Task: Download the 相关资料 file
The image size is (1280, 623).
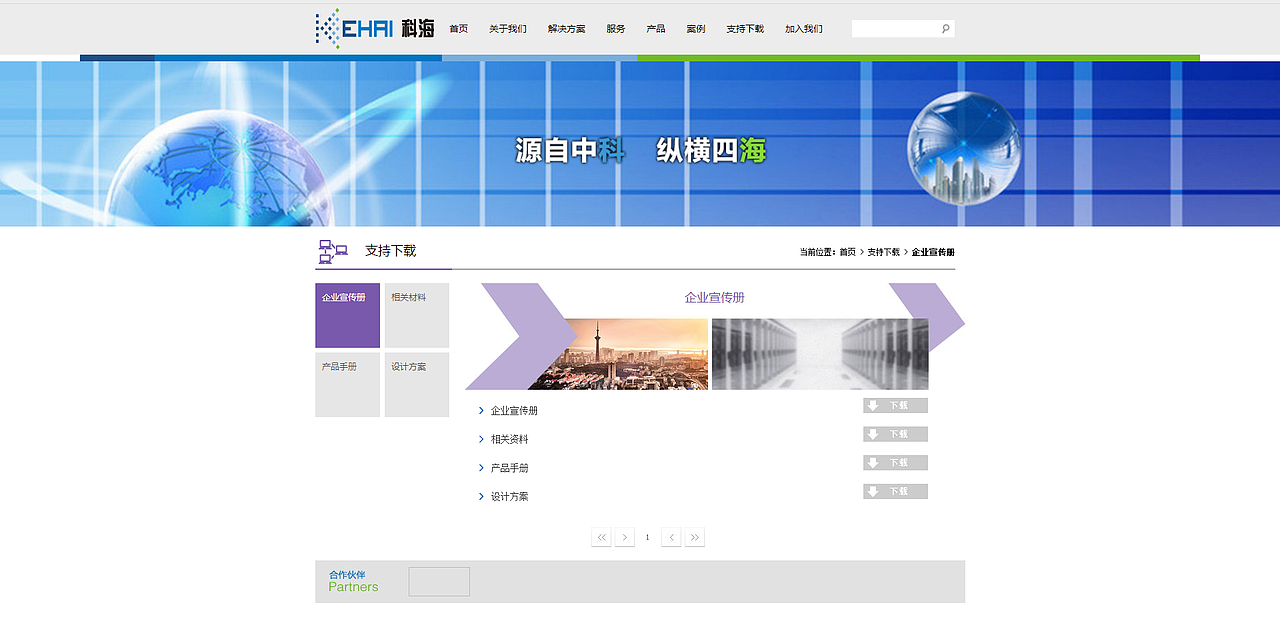Action: pos(895,434)
